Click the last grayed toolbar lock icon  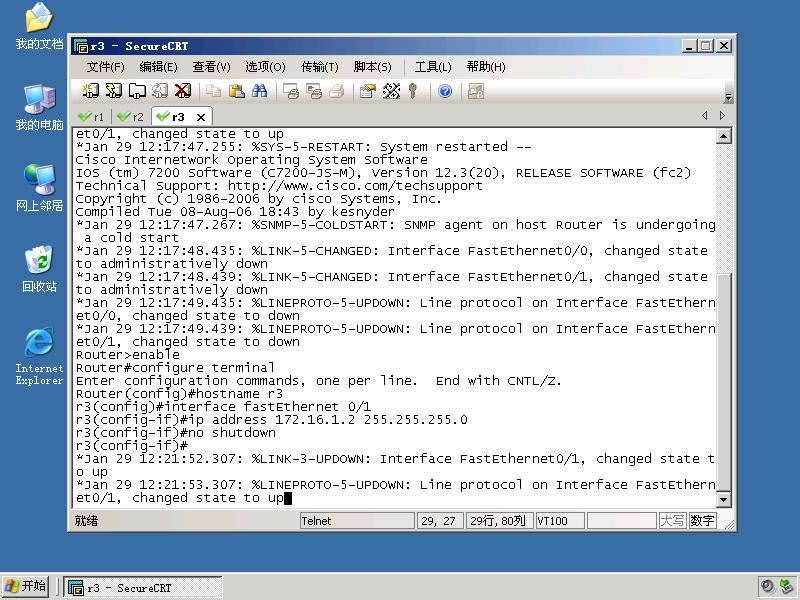(476, 91)
